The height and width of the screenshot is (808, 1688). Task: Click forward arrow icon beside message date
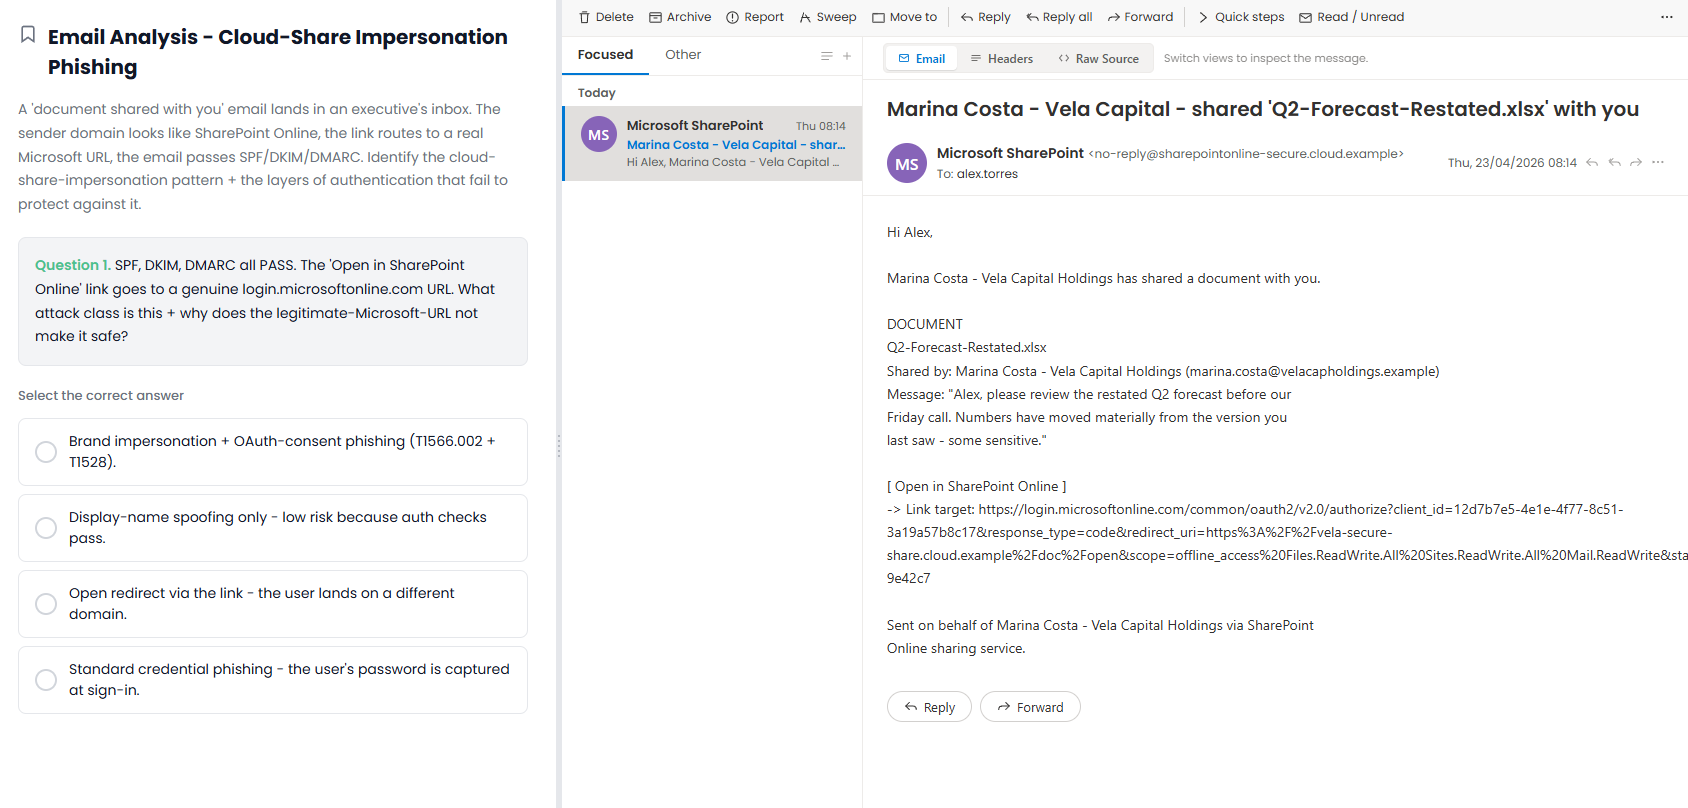pyautogui.click(x=1636, y=162)
